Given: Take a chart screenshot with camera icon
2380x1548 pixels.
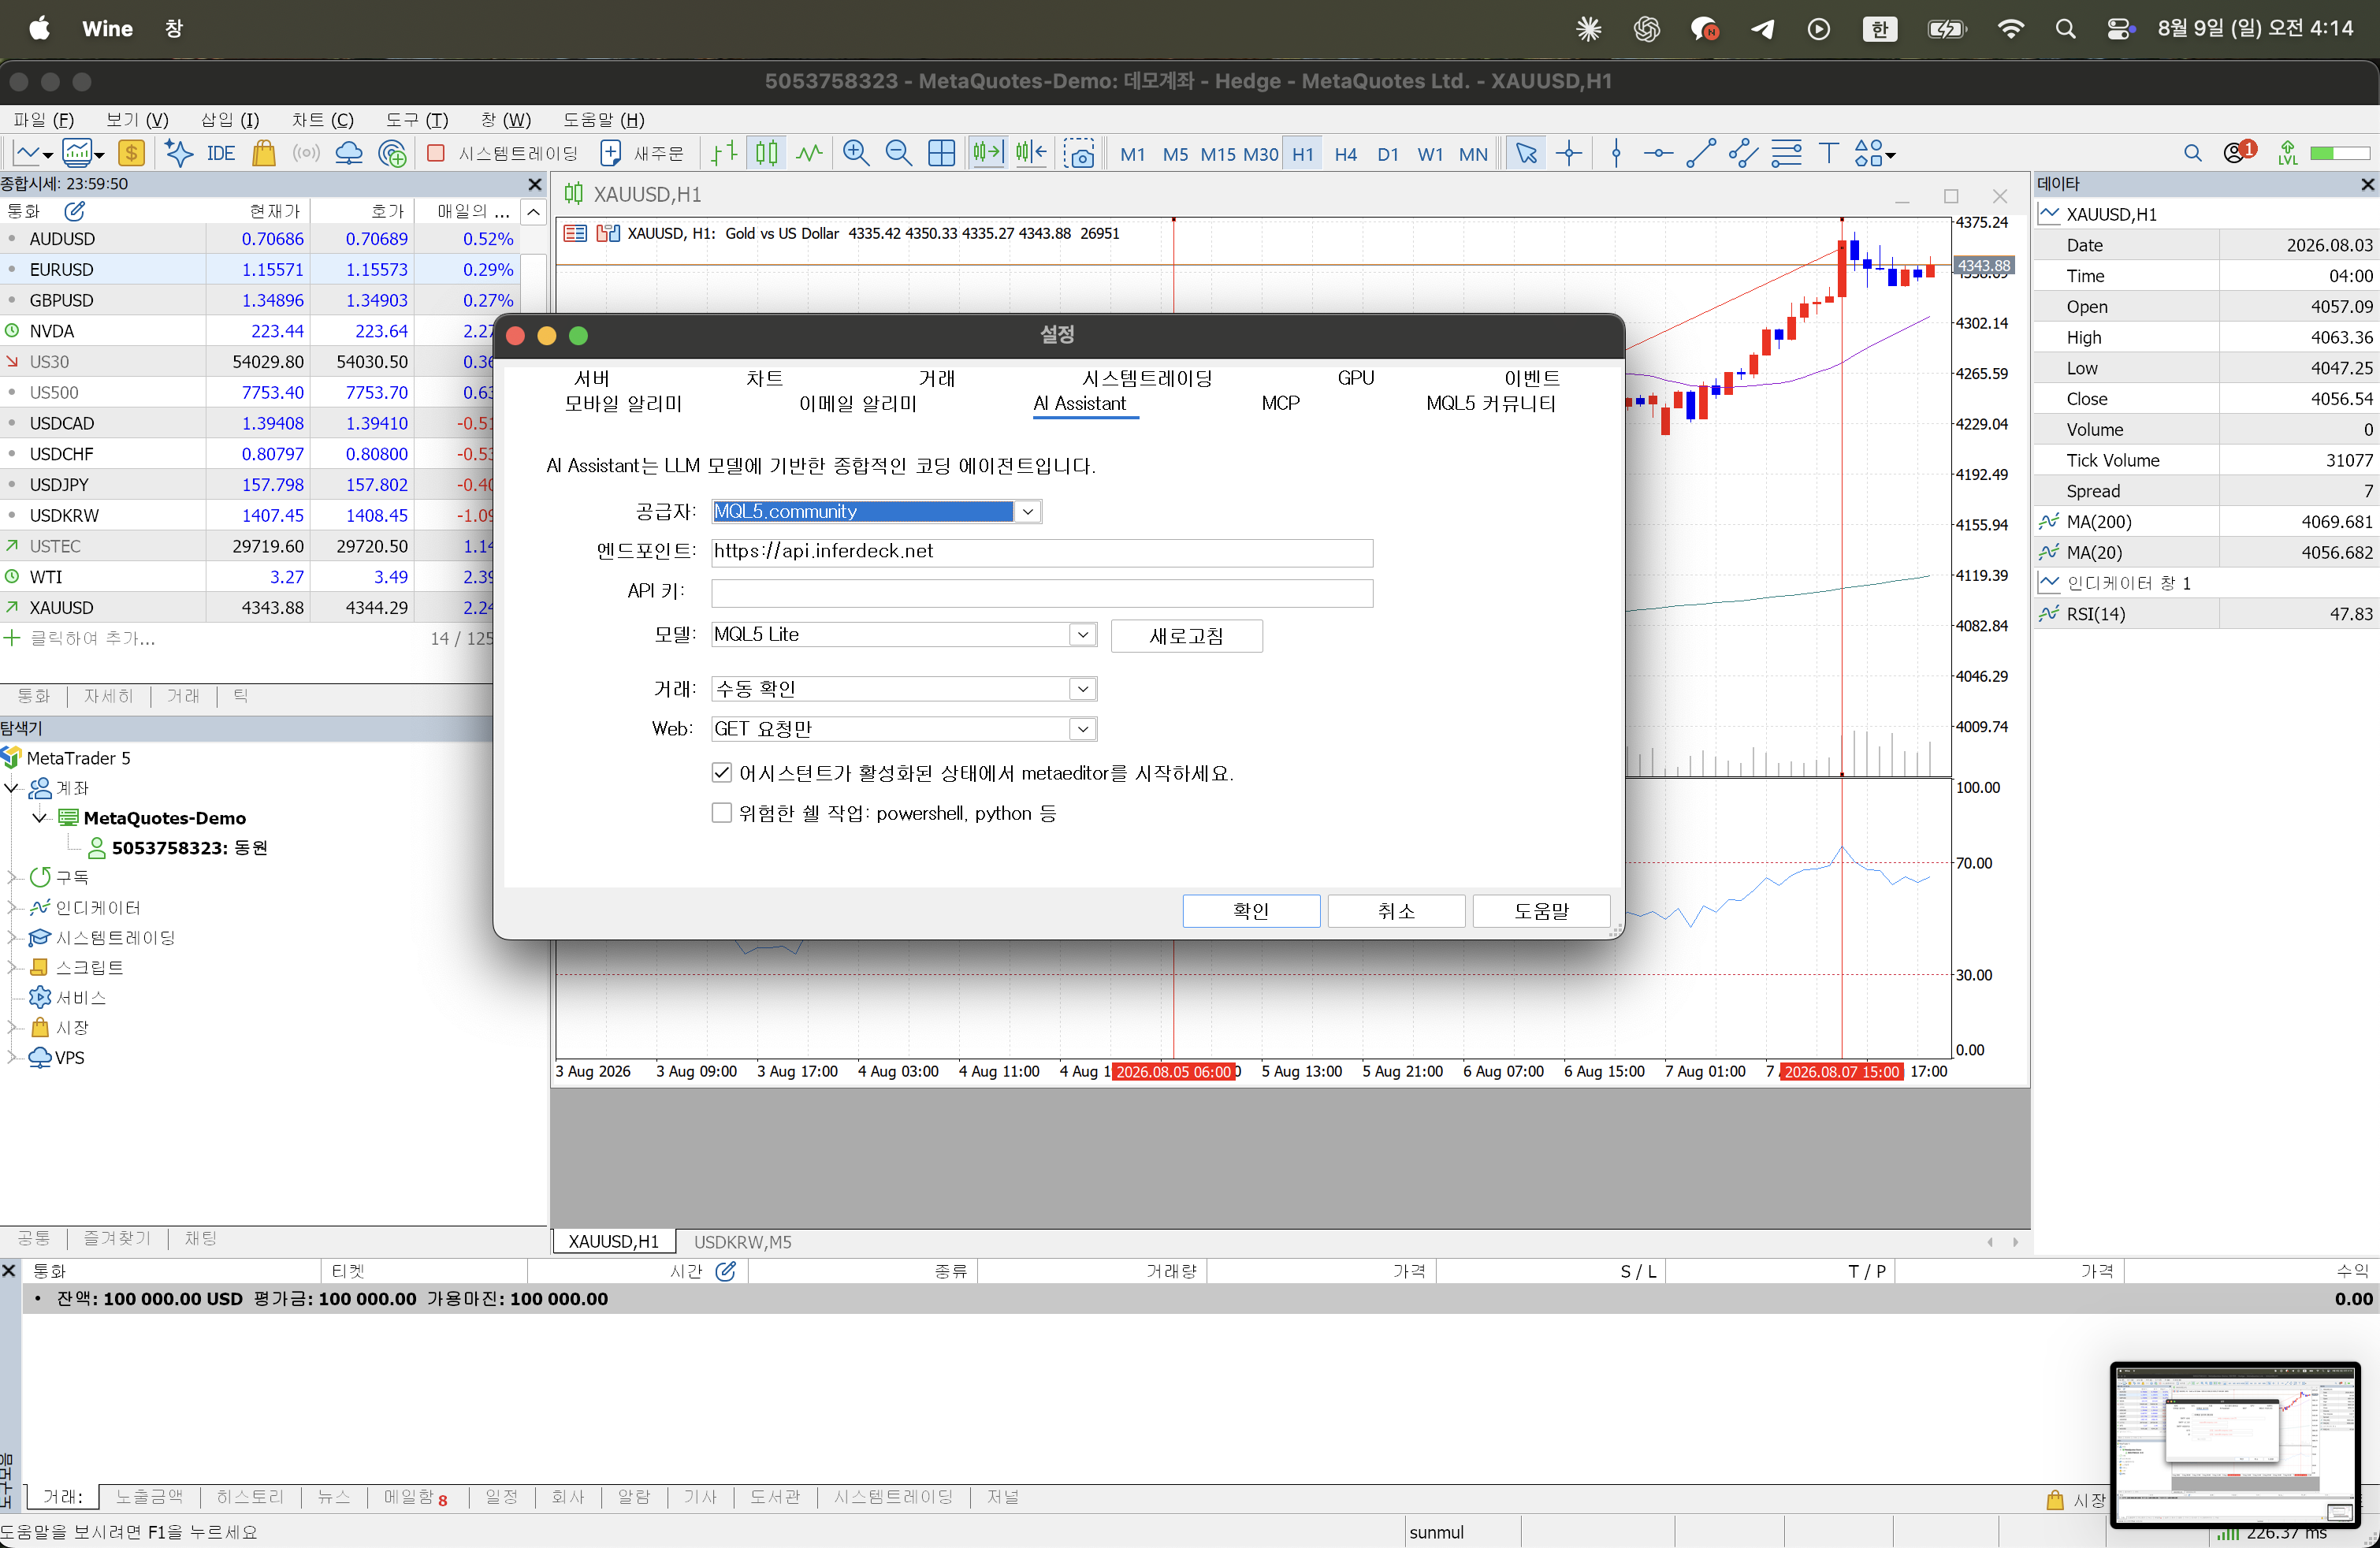Looking at the screenshot, I should pos(1080,154).
